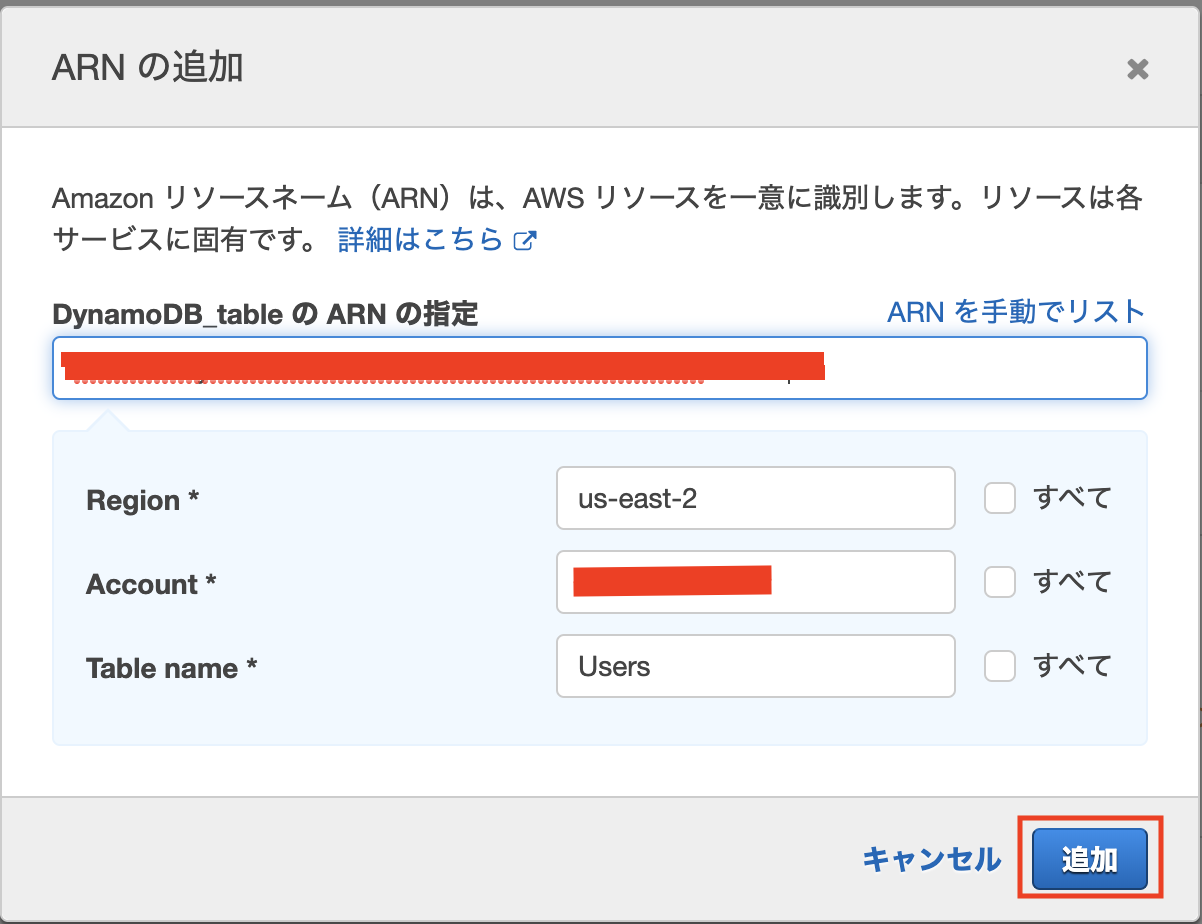Image resolution: width=1202 pixels, height=924 pixels.
Task: Click the Table name * label
Action: click(172, 668)
